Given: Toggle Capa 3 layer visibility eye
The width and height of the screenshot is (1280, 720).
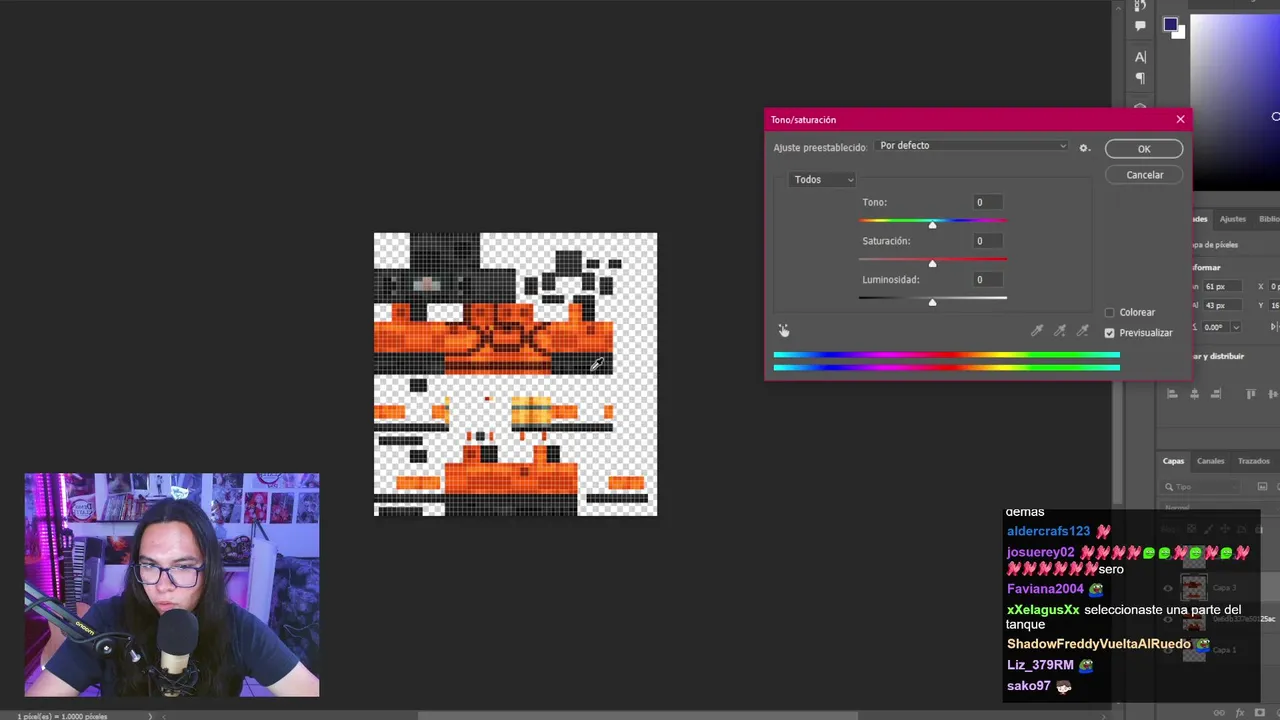Looking at the screenshot, I should (1167, 589).
